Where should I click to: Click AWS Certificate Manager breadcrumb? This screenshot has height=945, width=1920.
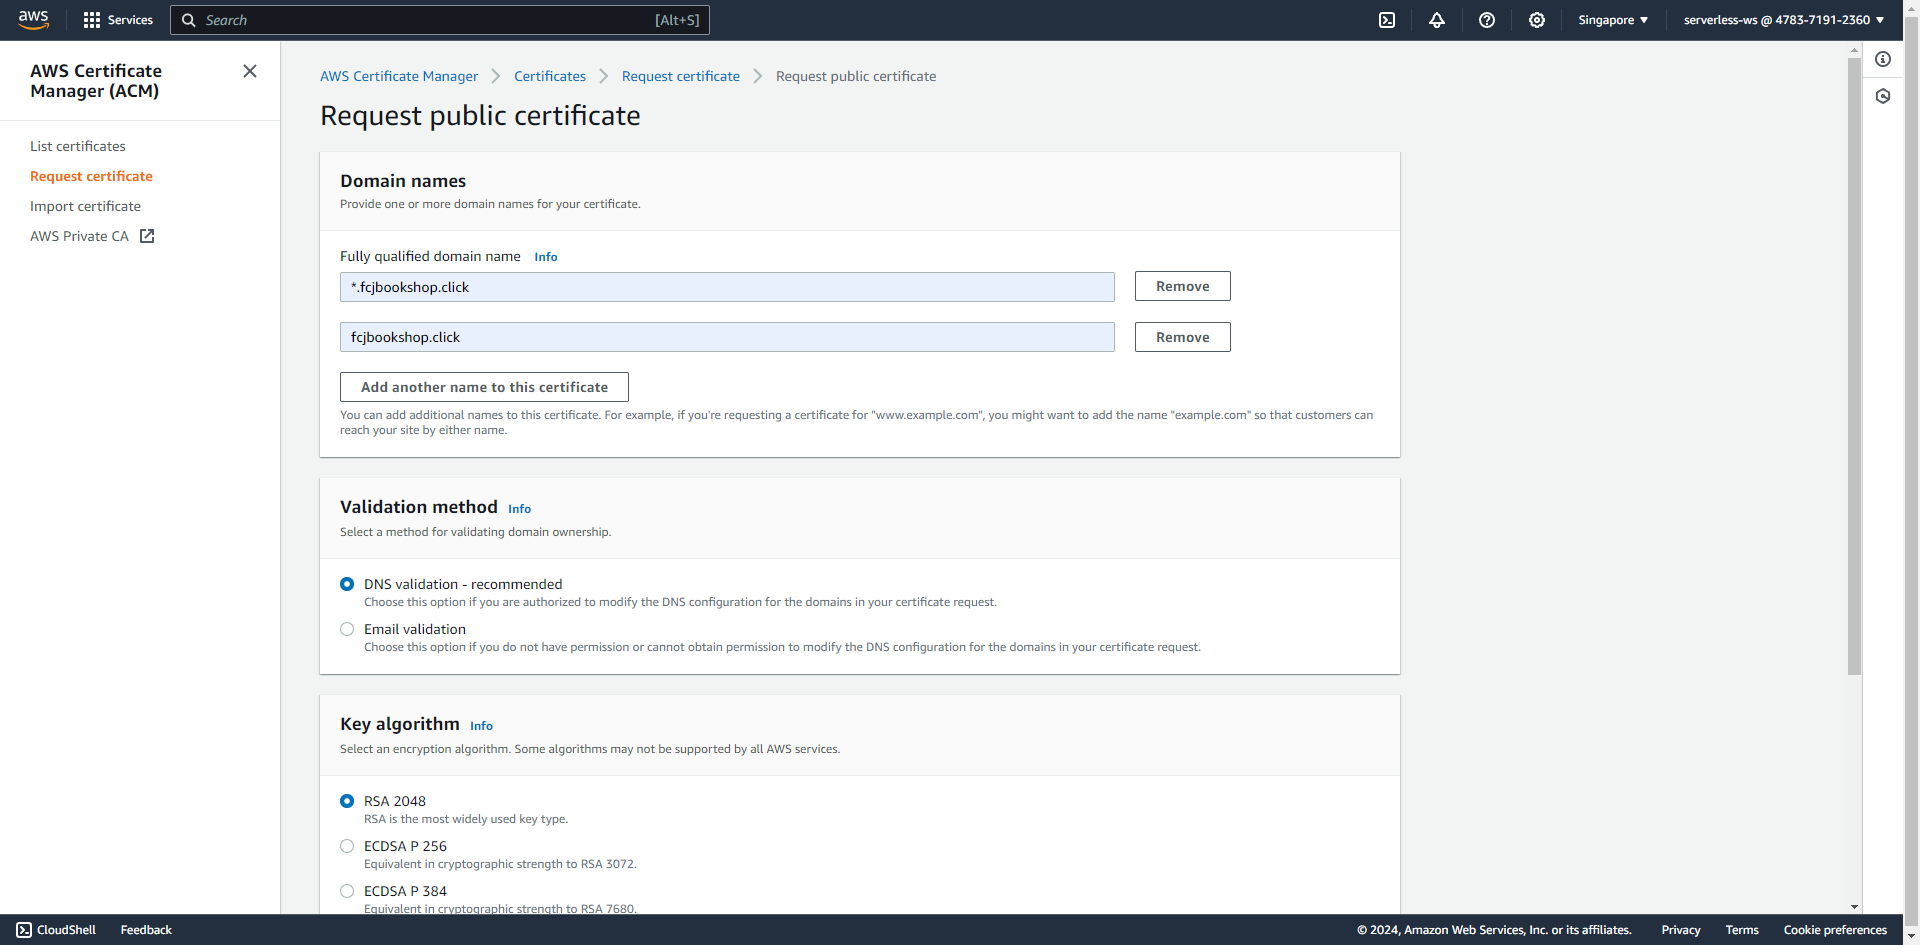point(399,76)
